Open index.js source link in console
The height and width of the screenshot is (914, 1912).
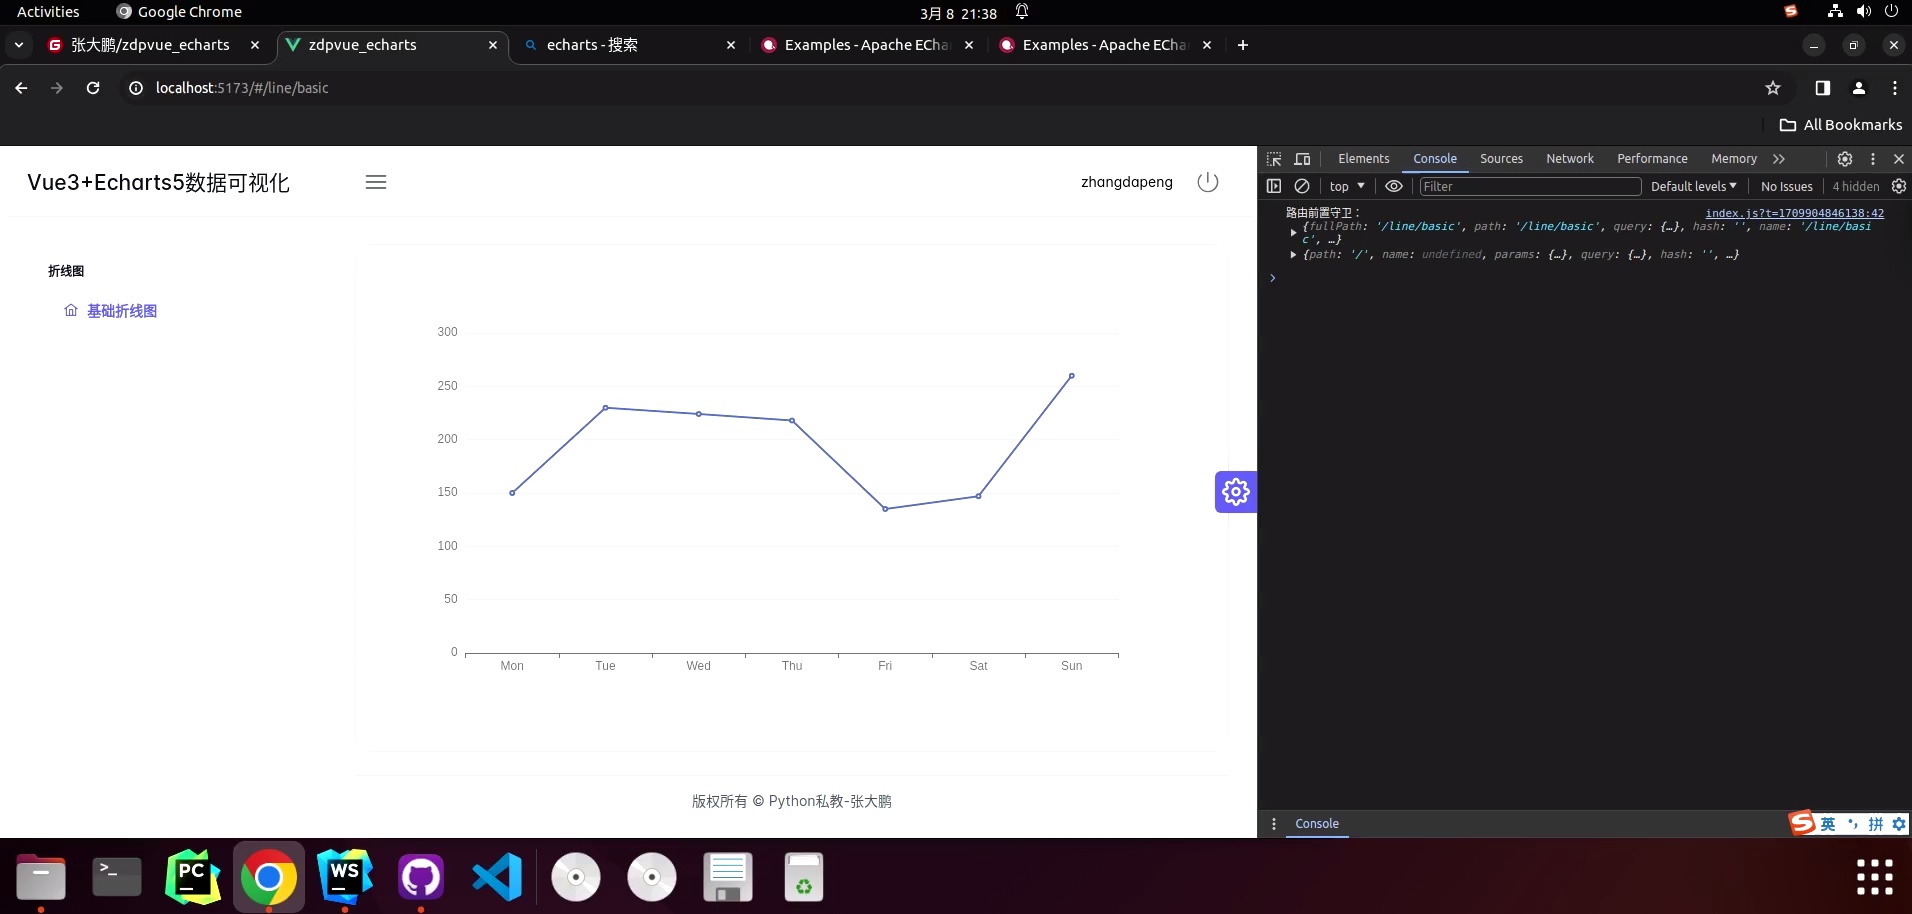tap(1795, 212)
